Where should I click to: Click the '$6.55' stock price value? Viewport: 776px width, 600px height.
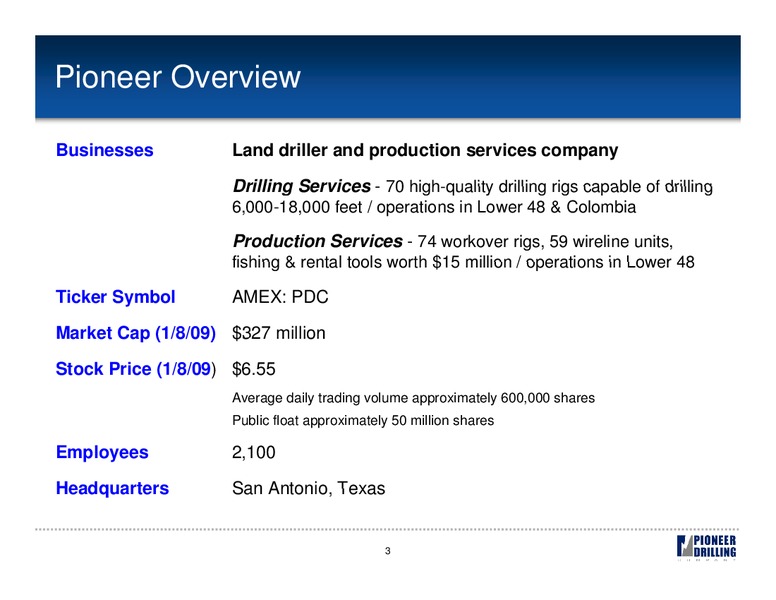(253, 369)
